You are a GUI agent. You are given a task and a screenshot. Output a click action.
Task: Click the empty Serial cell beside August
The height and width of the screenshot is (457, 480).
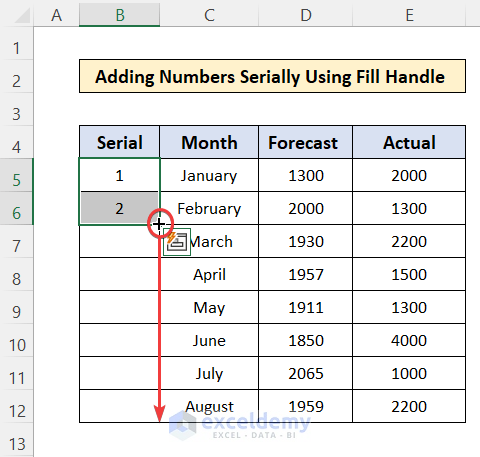pos(119,406)
